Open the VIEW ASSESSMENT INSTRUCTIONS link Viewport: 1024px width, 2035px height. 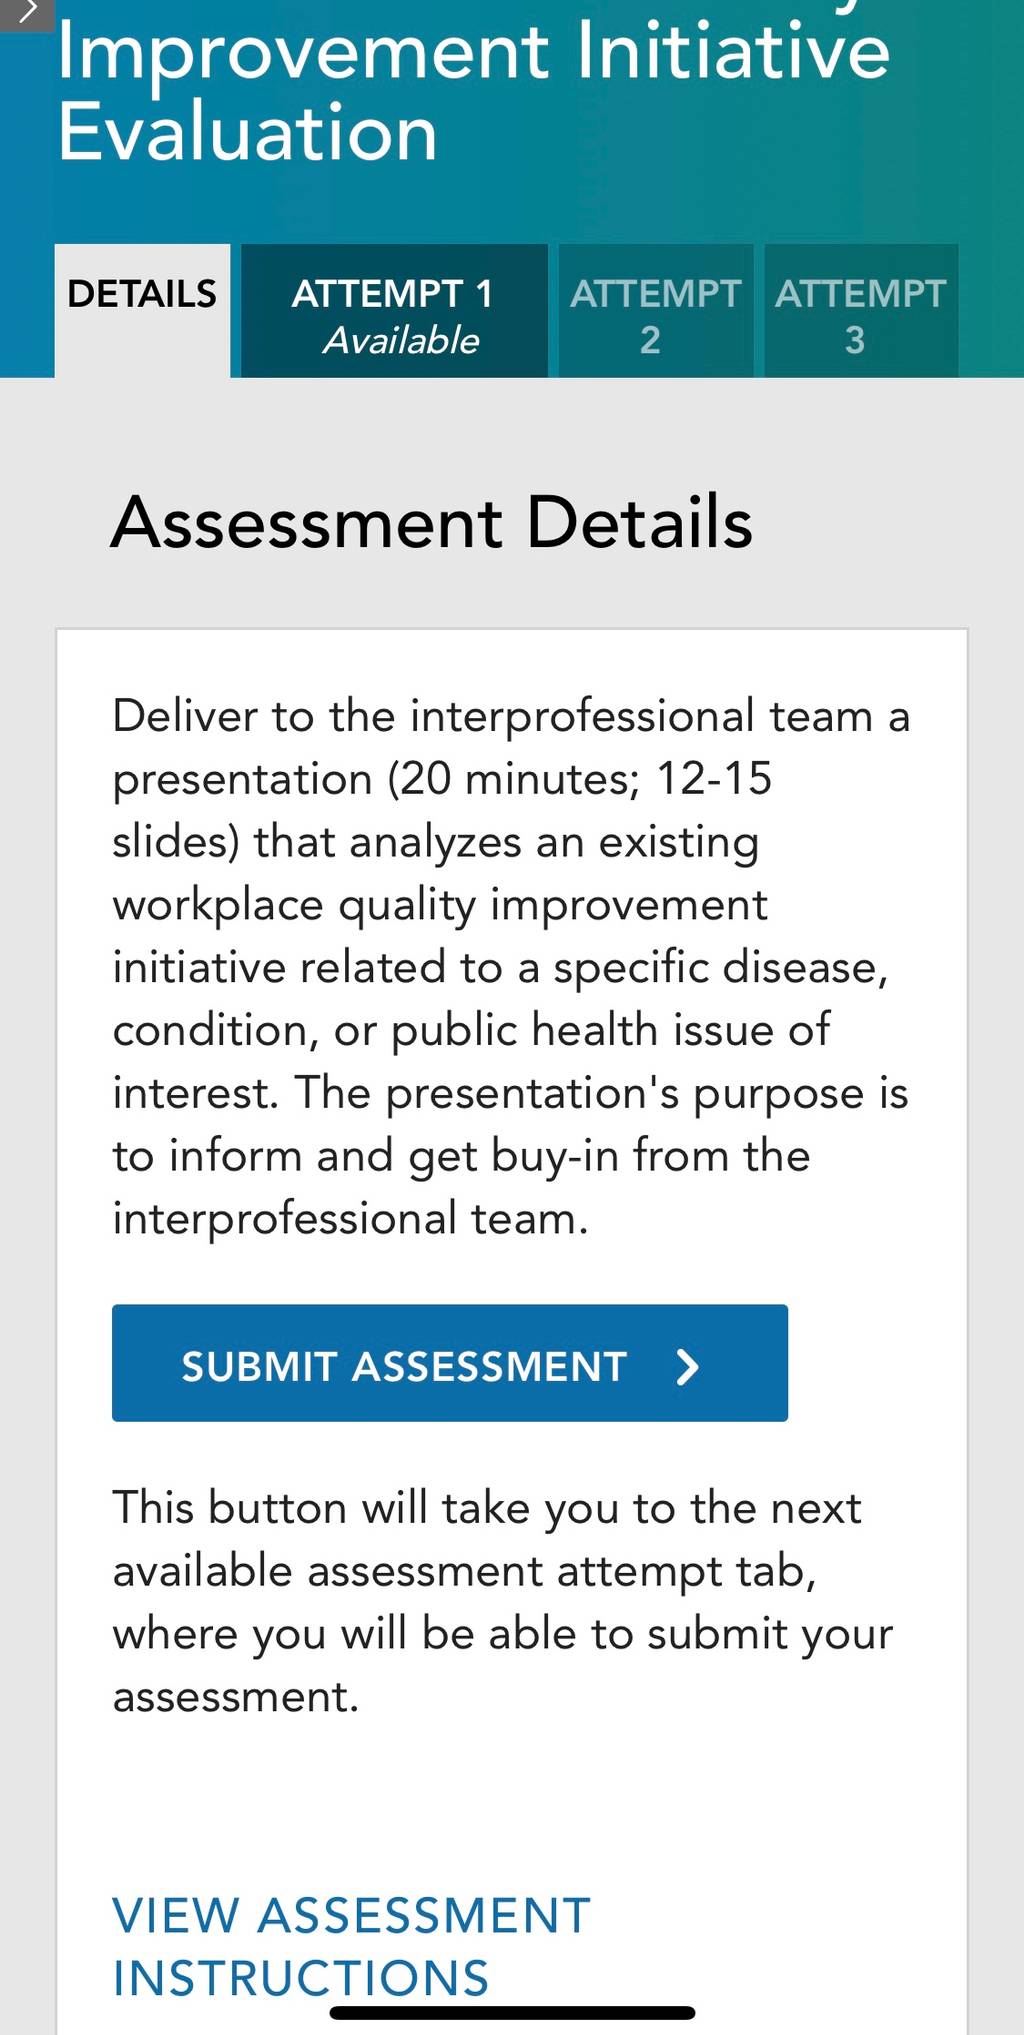point(351,1946)
